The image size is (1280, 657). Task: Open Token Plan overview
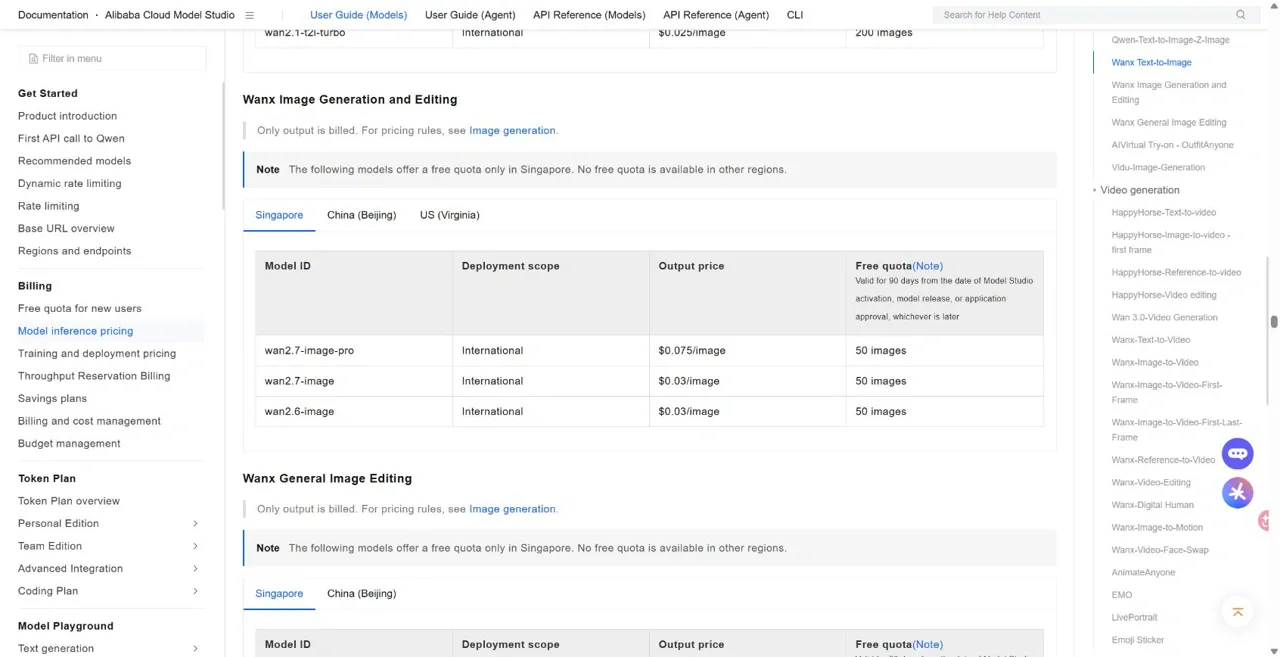point(68,501)
